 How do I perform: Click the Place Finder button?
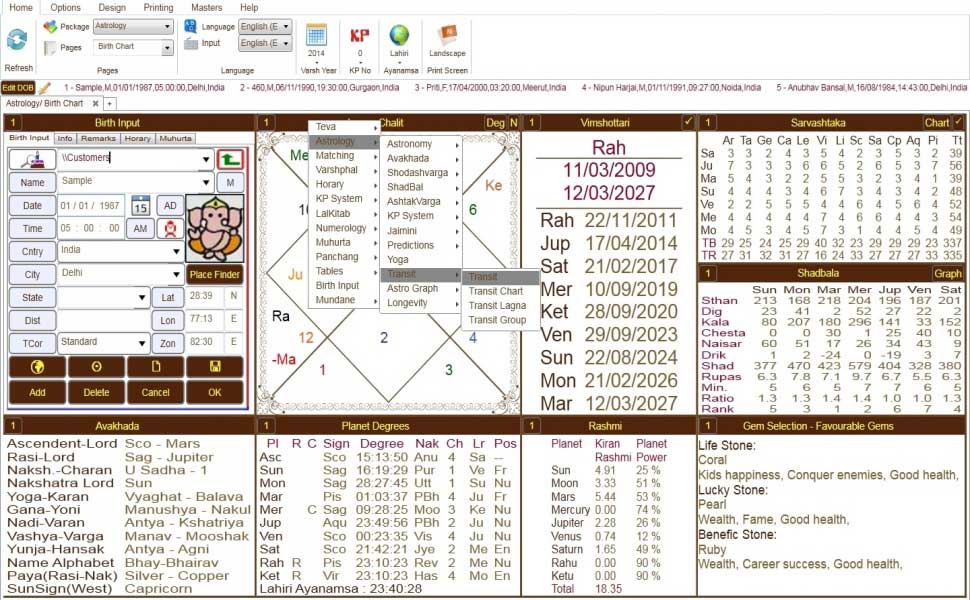tap(215, 275)
